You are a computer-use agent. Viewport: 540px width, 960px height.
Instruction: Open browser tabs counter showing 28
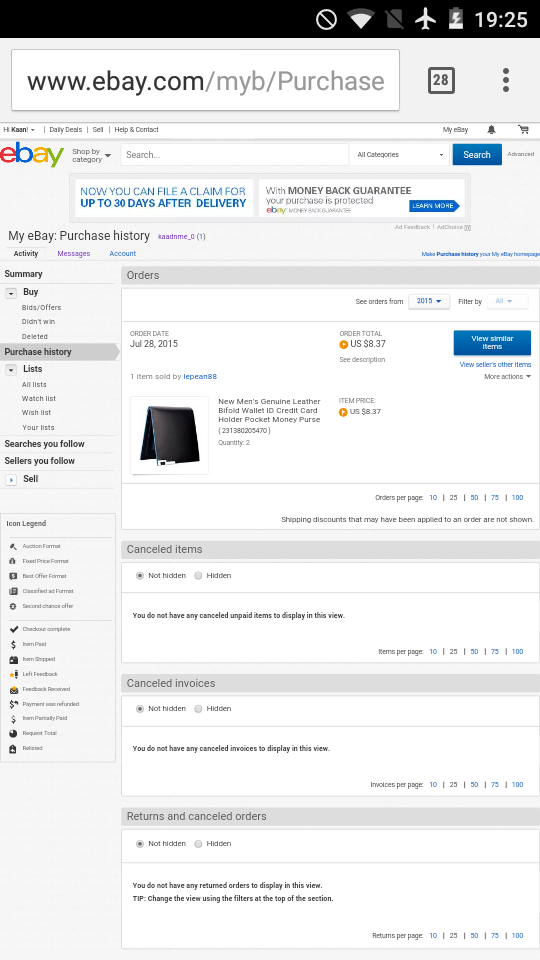(441, 80)
